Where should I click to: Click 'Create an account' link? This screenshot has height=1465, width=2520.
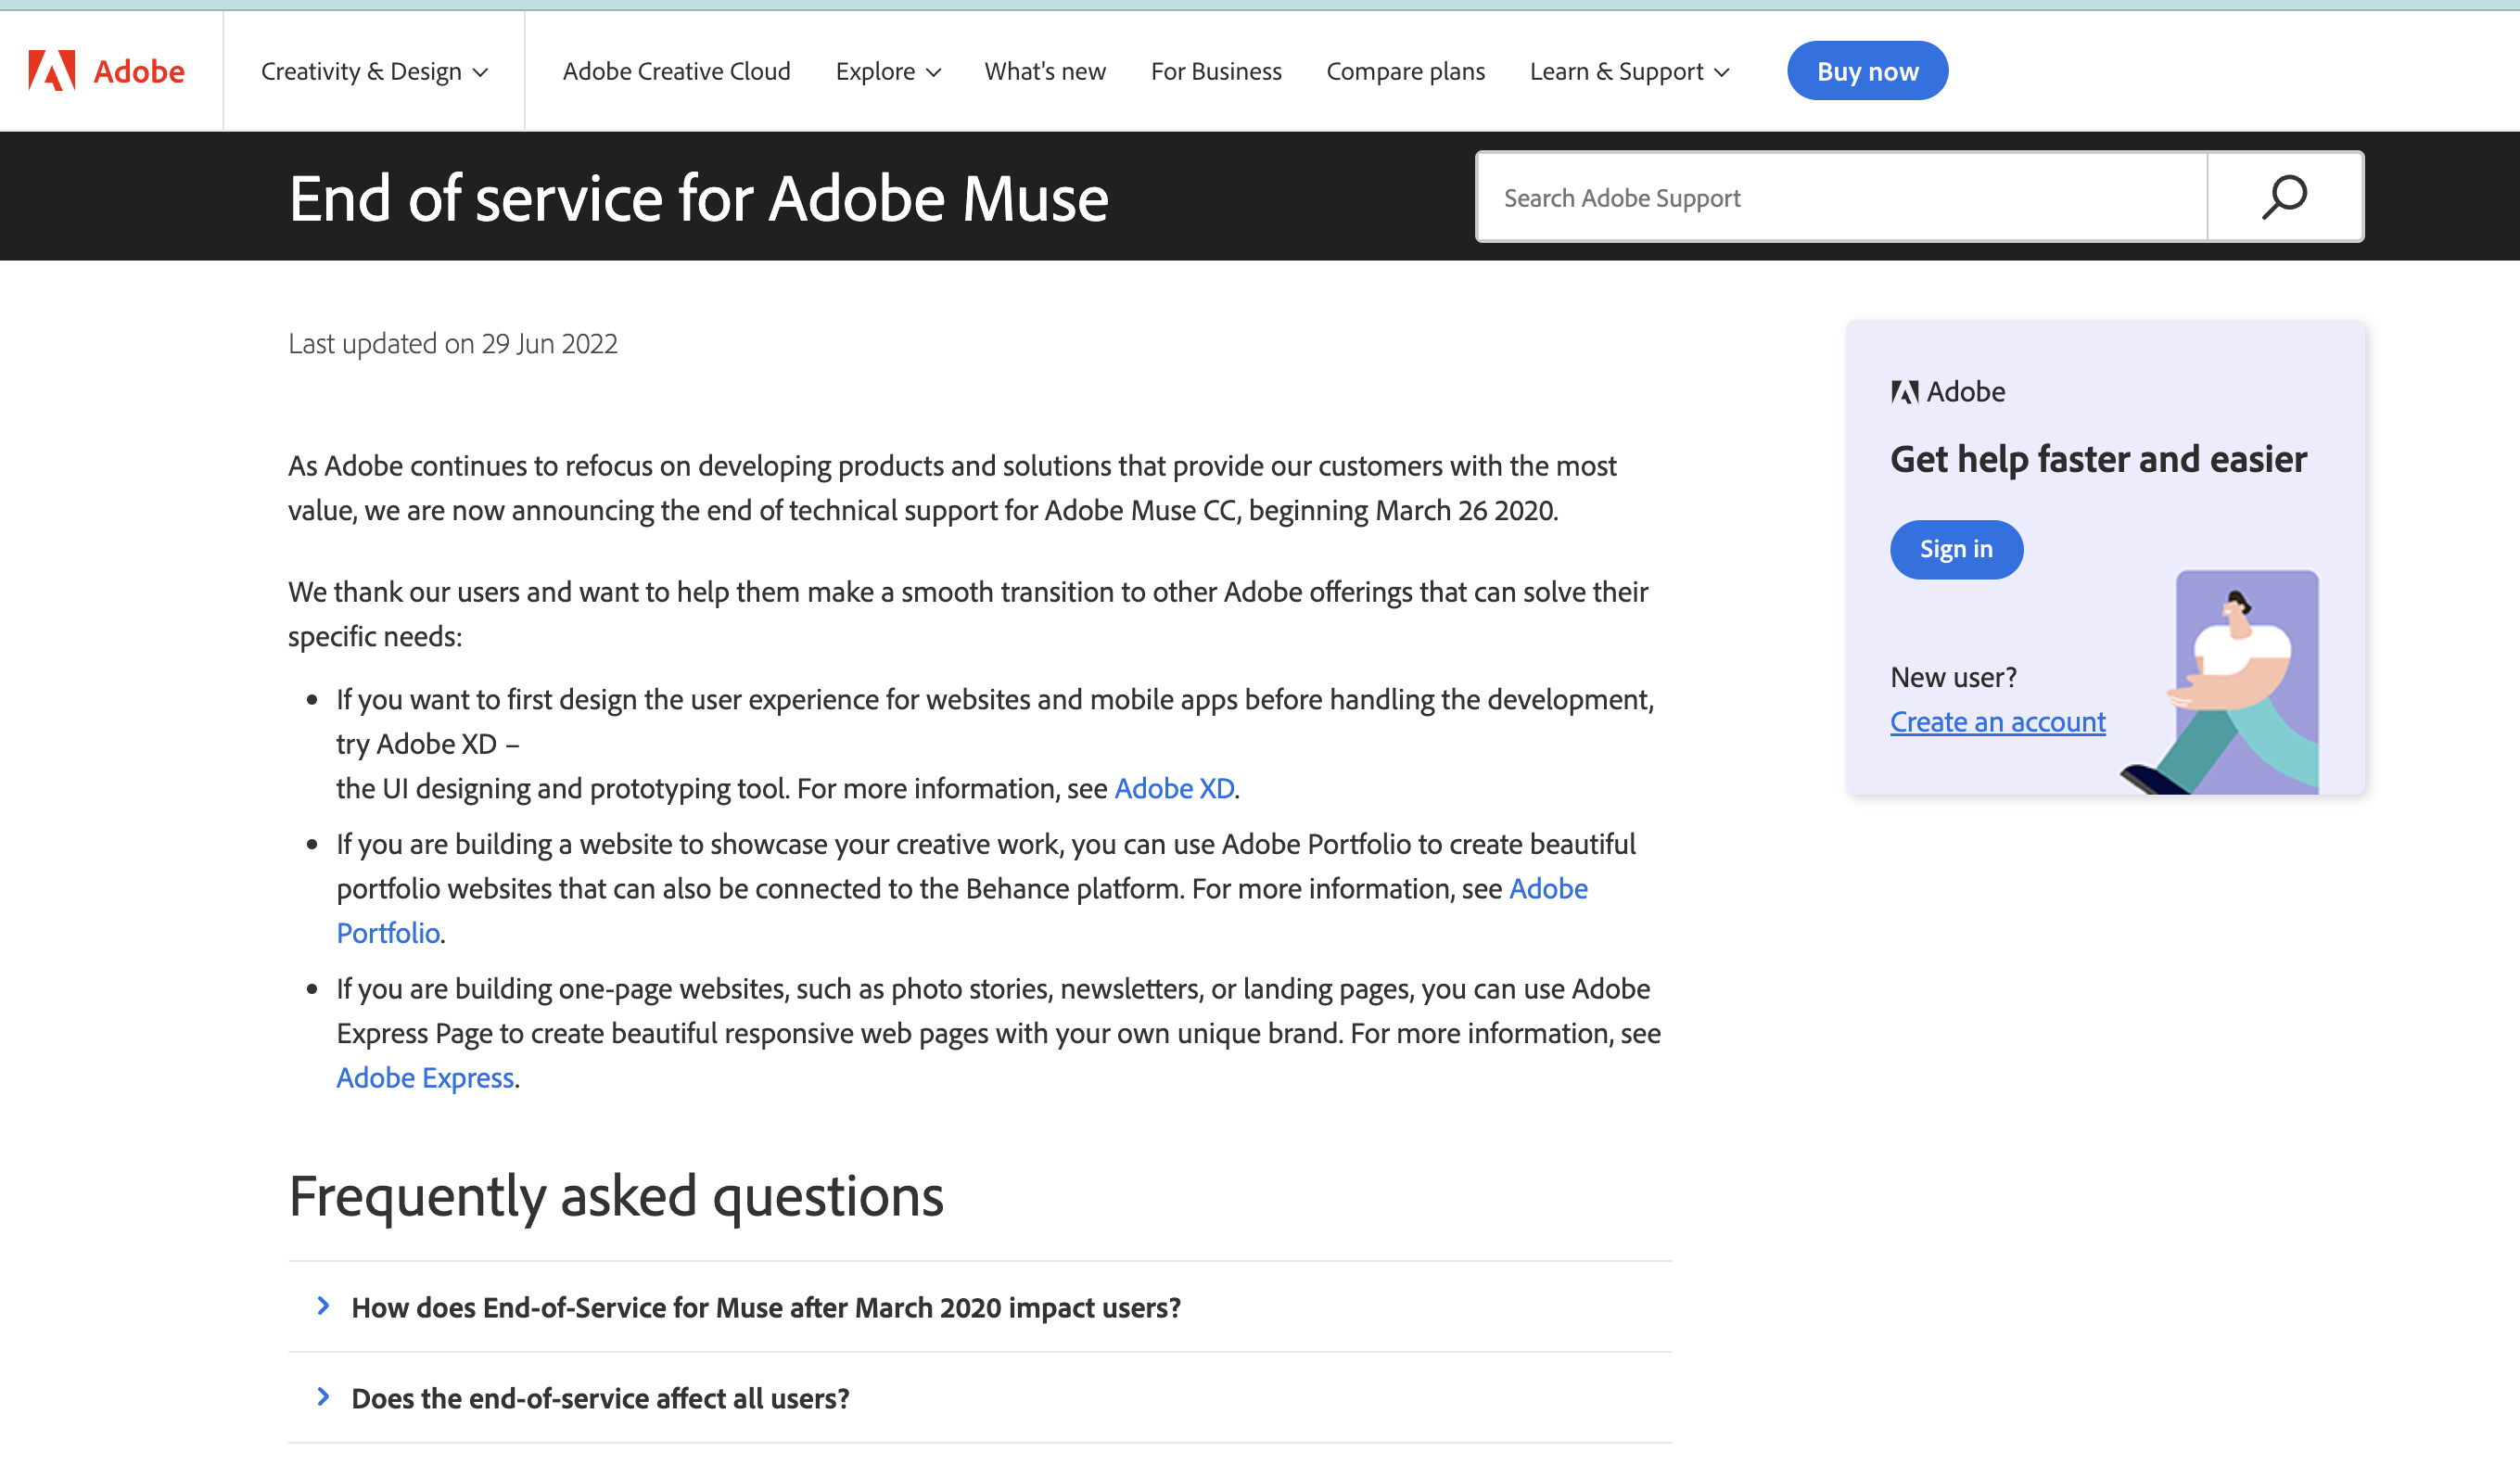pyautogui.click(x=1997, y=720)
